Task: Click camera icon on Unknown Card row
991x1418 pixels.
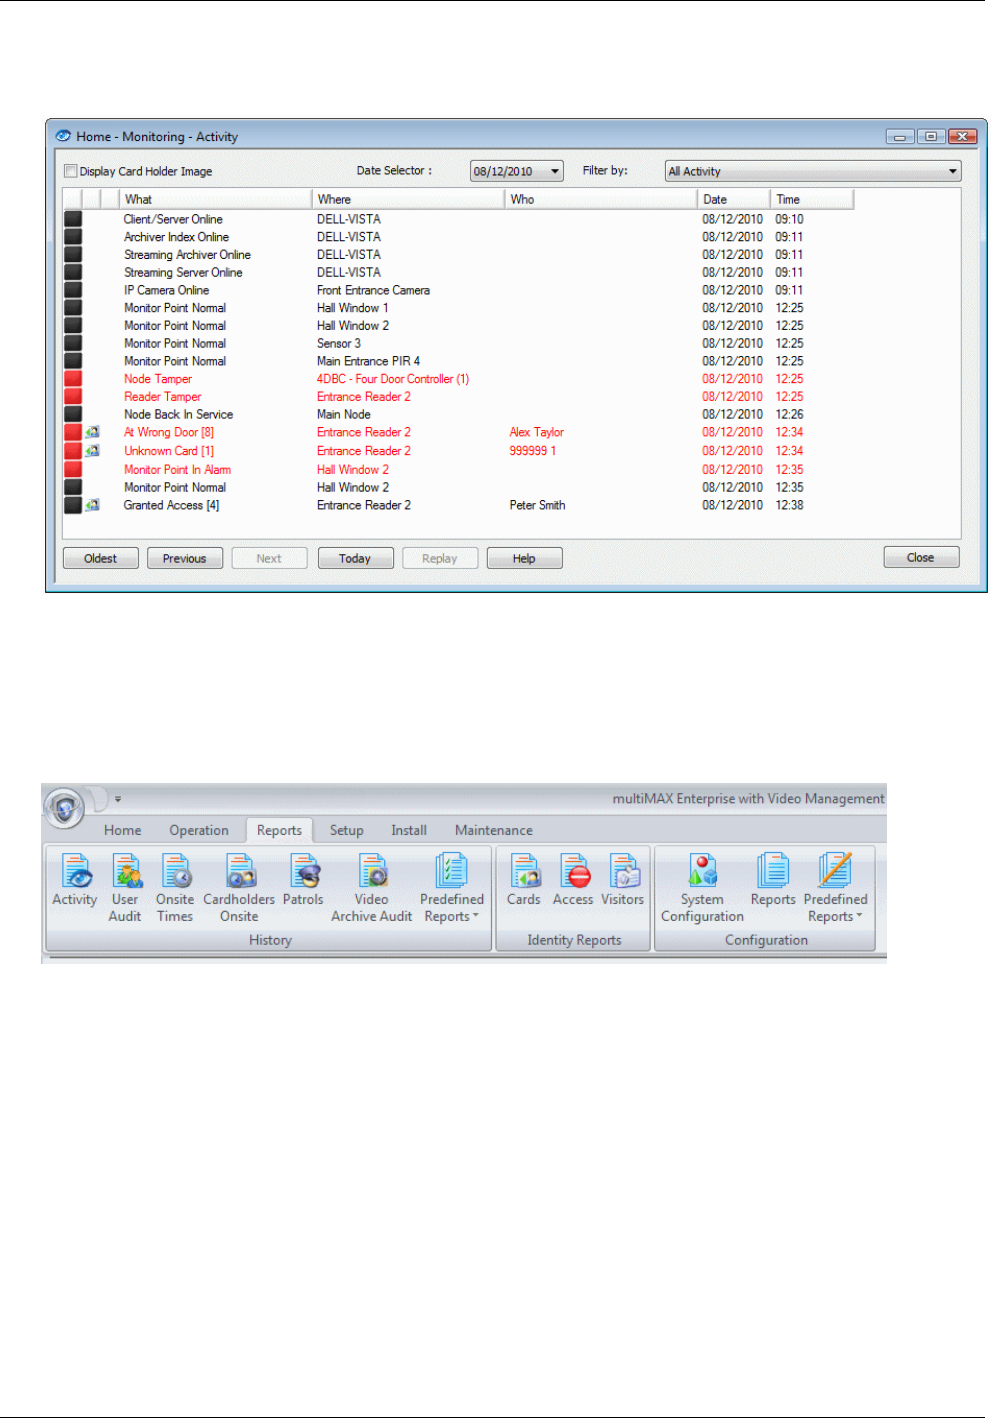Action: [92, 451]
